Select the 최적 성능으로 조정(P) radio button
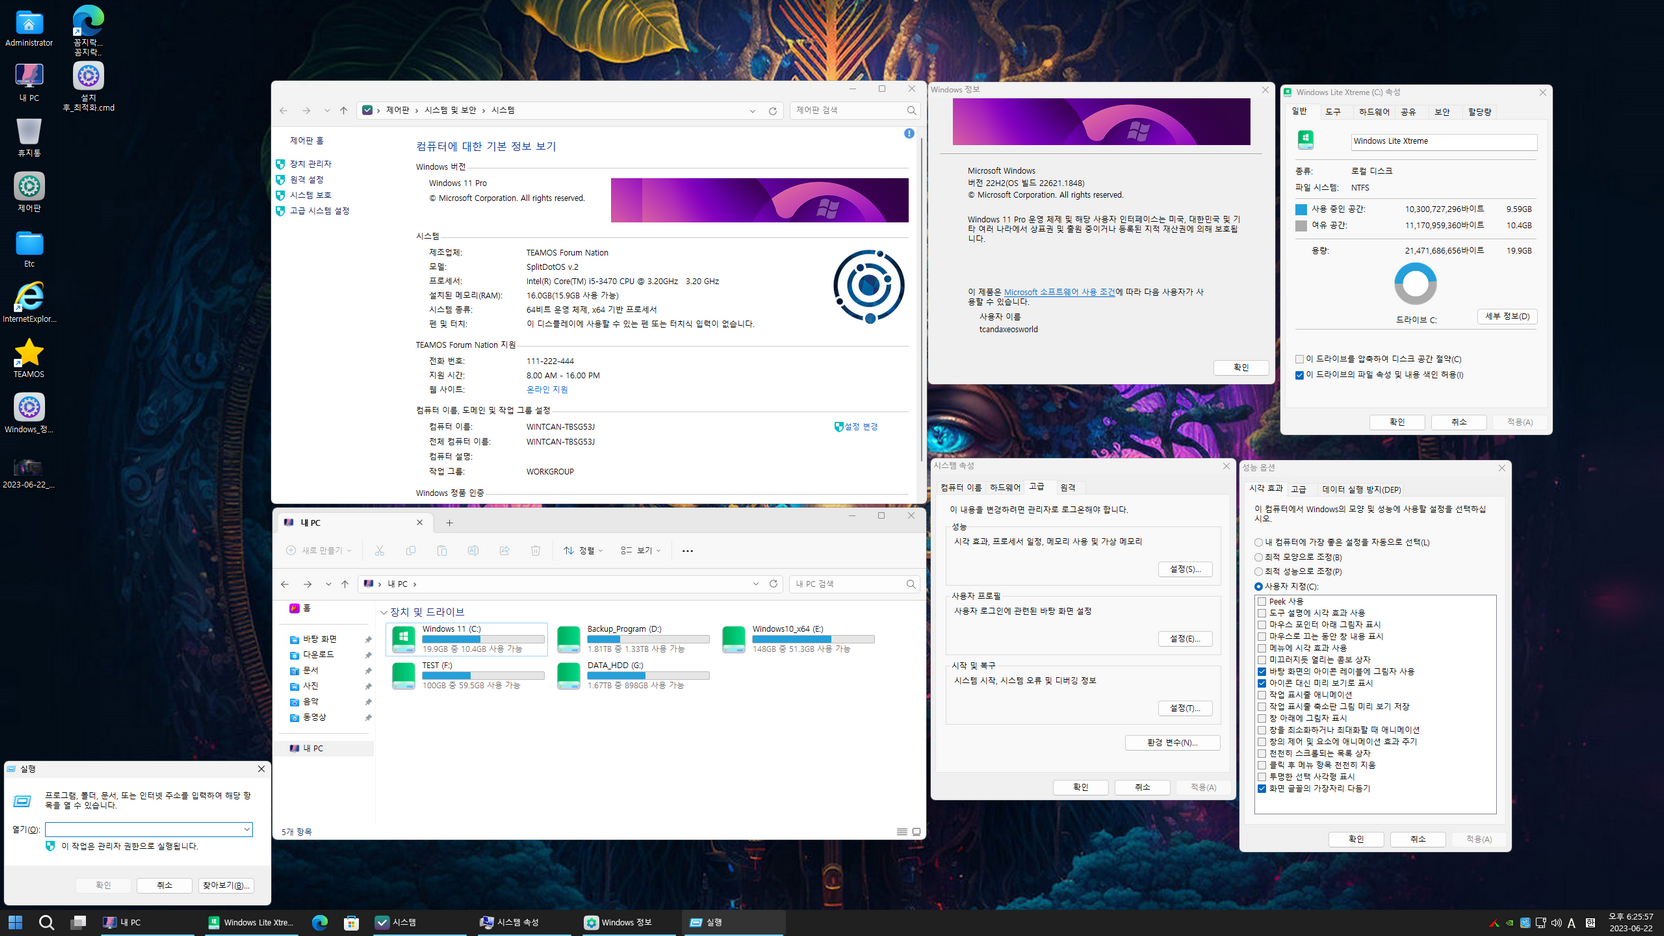Viewport: 1664px width, 936px height. point(1258,572)
